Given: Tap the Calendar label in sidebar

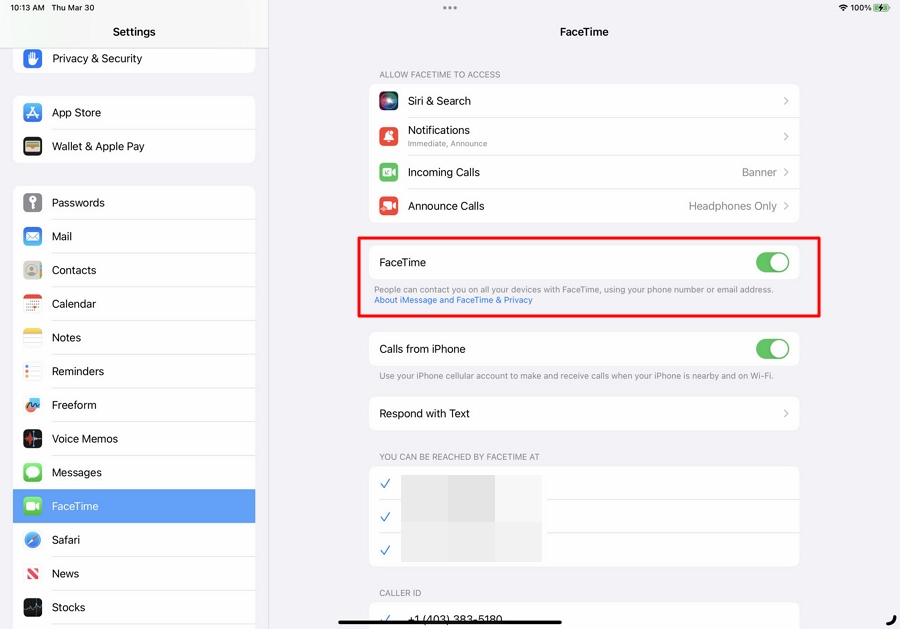Looking at the screenshot, I should click(74, 304).
